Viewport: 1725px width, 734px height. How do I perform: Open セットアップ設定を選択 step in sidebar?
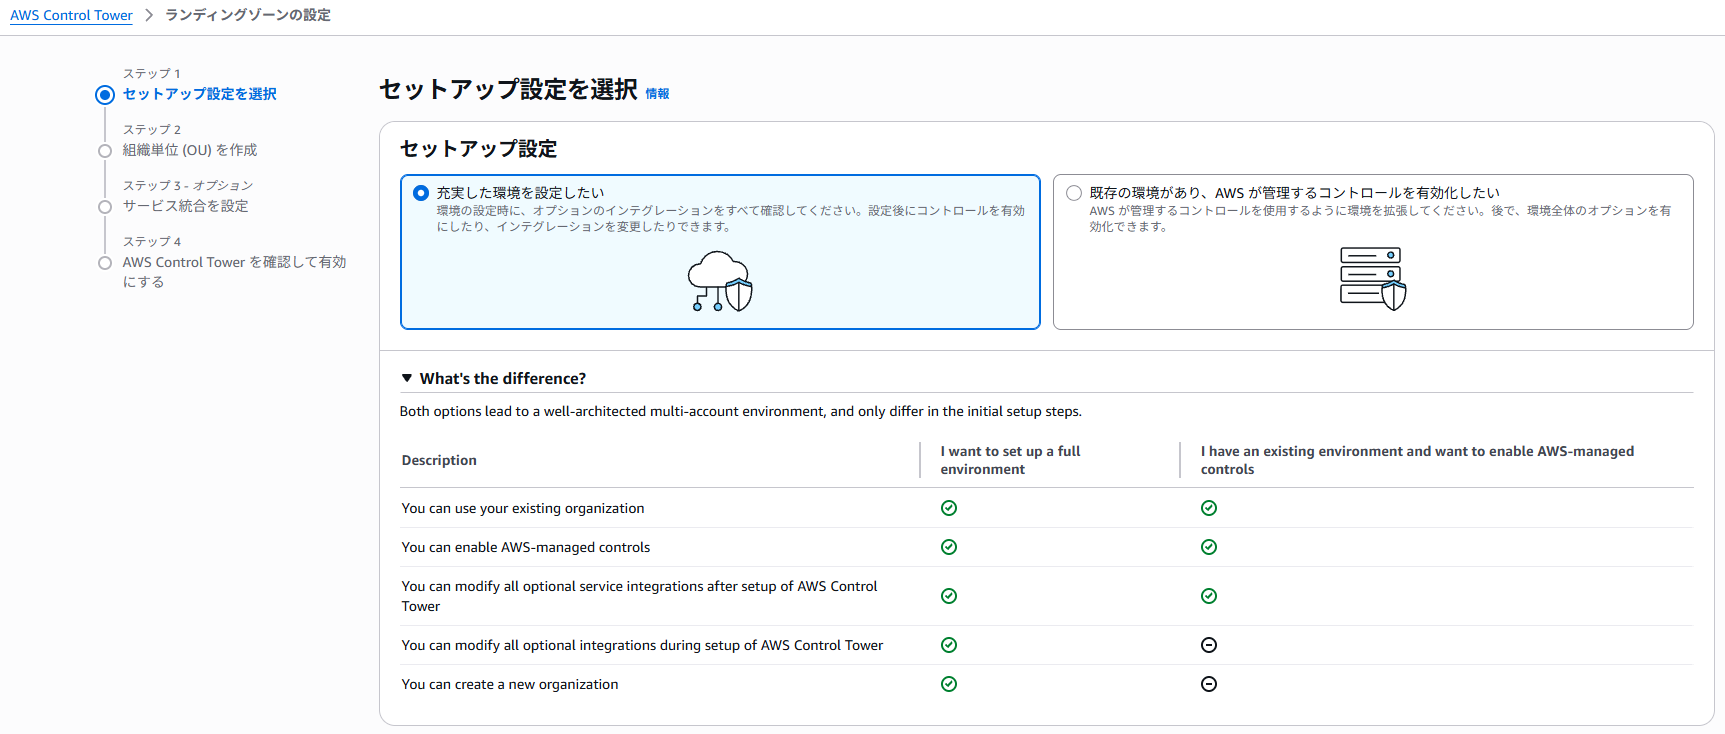tap(200, 94)
